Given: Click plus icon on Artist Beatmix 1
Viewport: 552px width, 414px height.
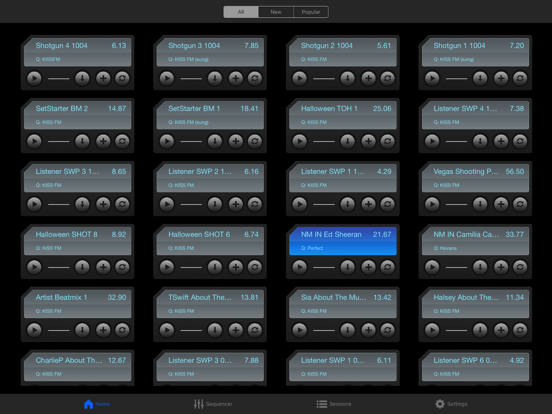Looking at the screenshot, I should pyautogui.click(x=103, y=330).
